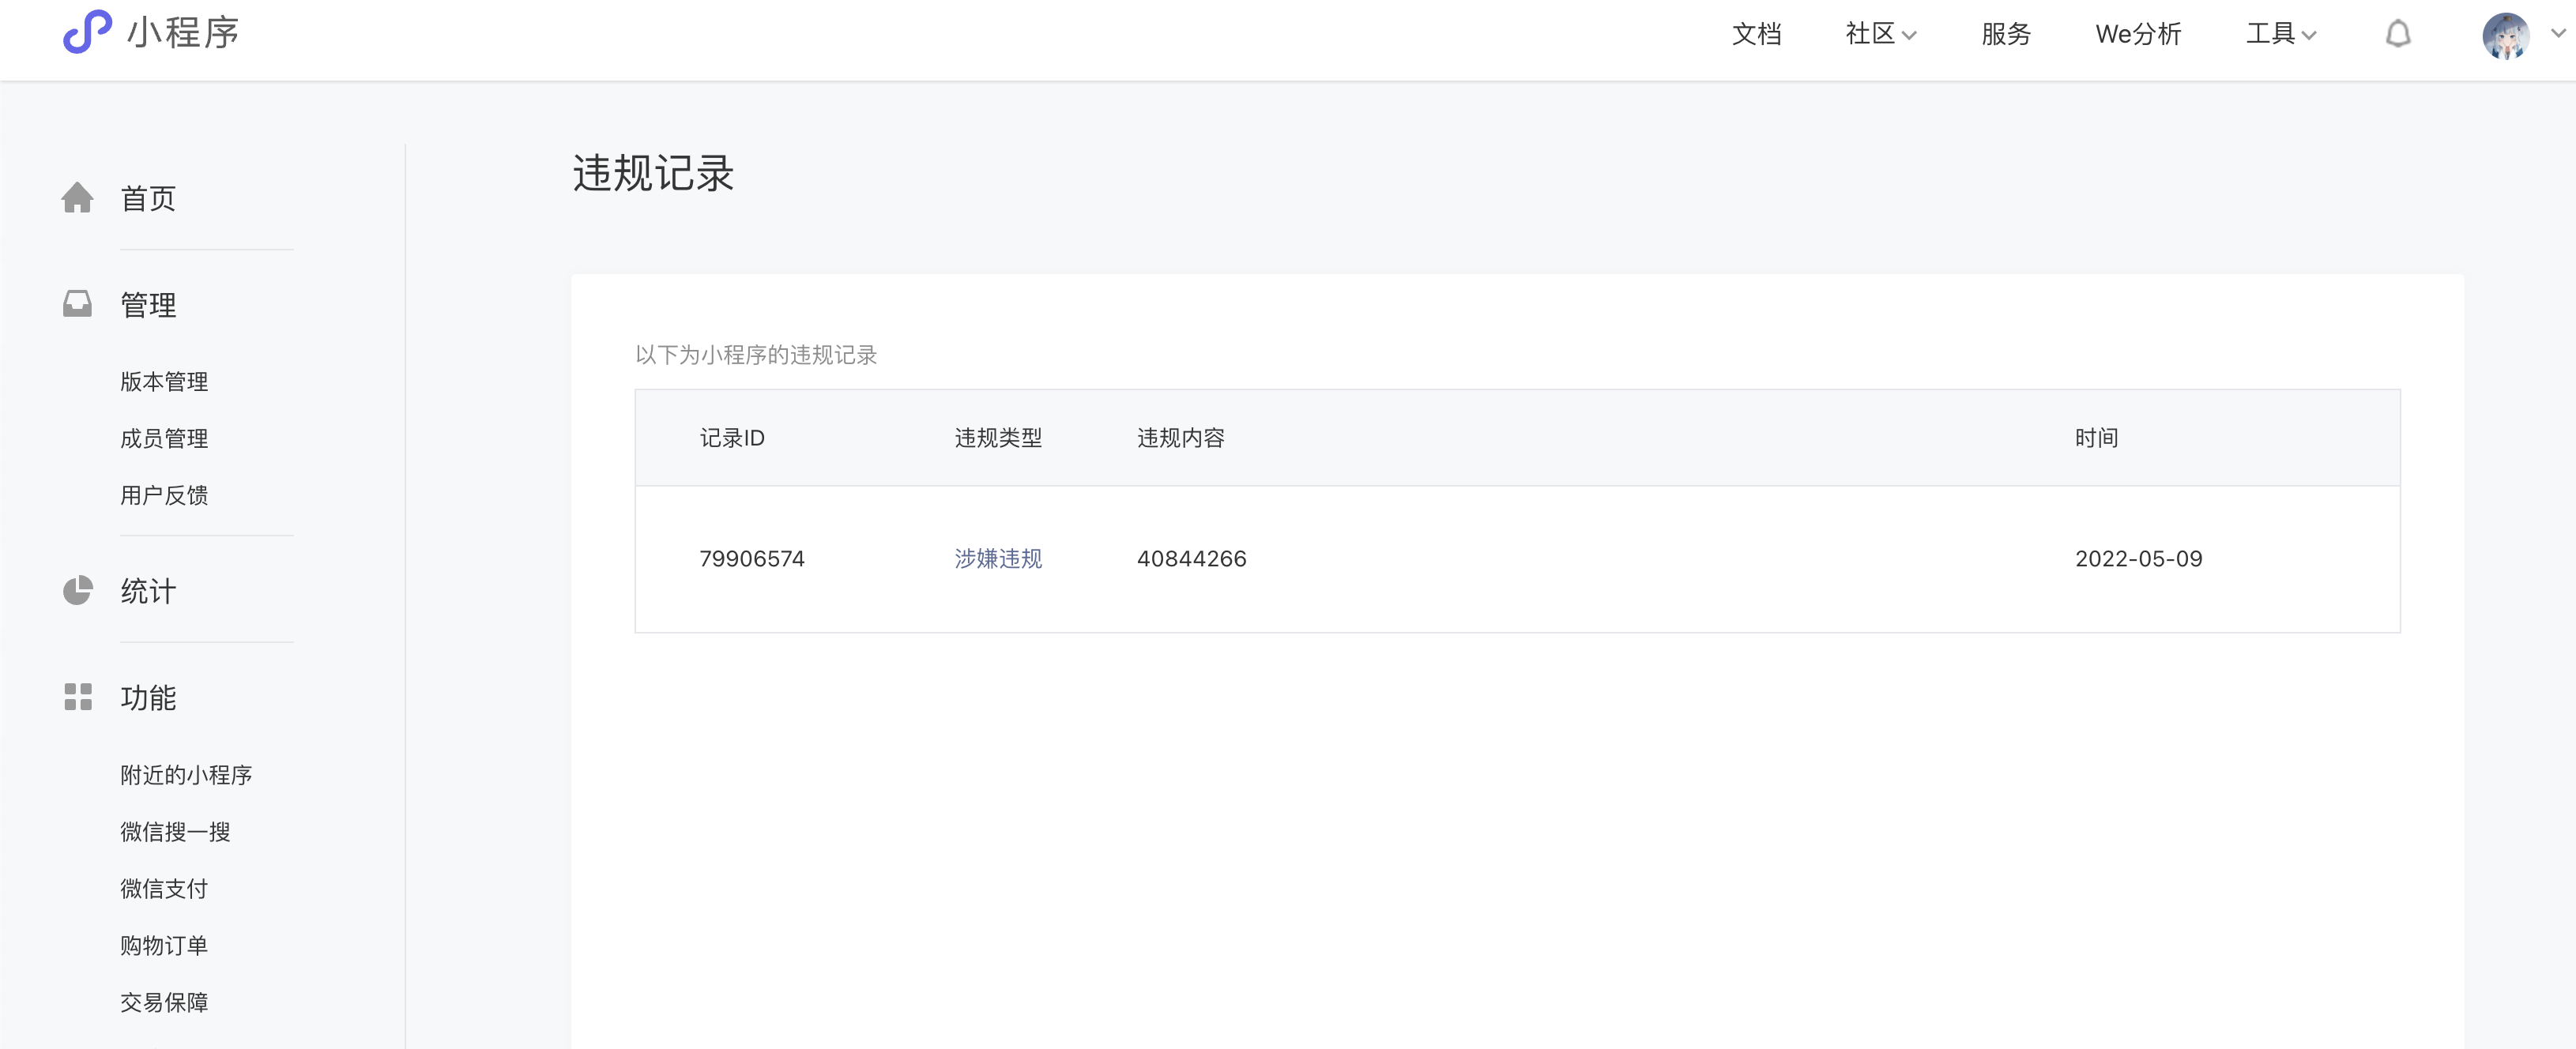
Task: Click the 违规记录 page title
Action: (653, 173)
